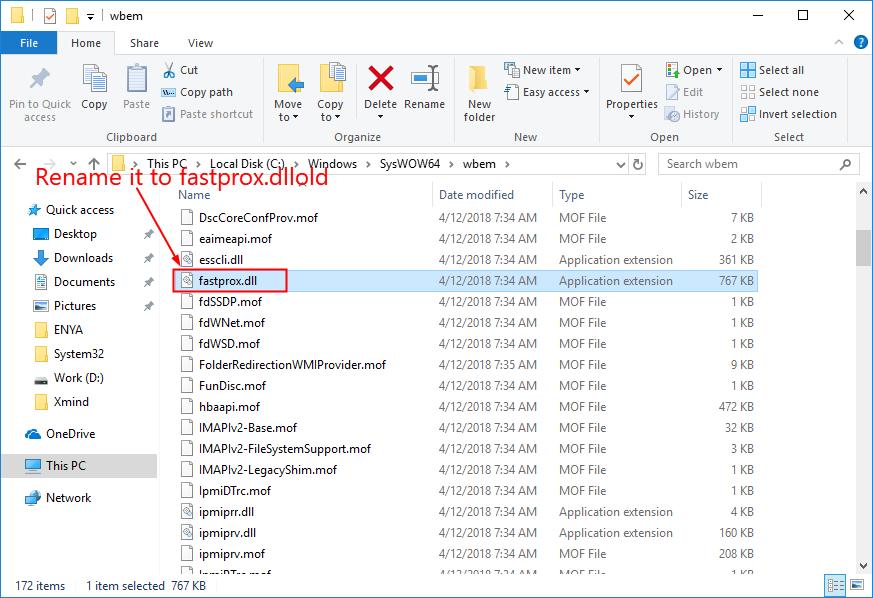Sort files by the Date modified column
Screen dimensions: 873x598
pyautogui.click(x=478, y=194)
